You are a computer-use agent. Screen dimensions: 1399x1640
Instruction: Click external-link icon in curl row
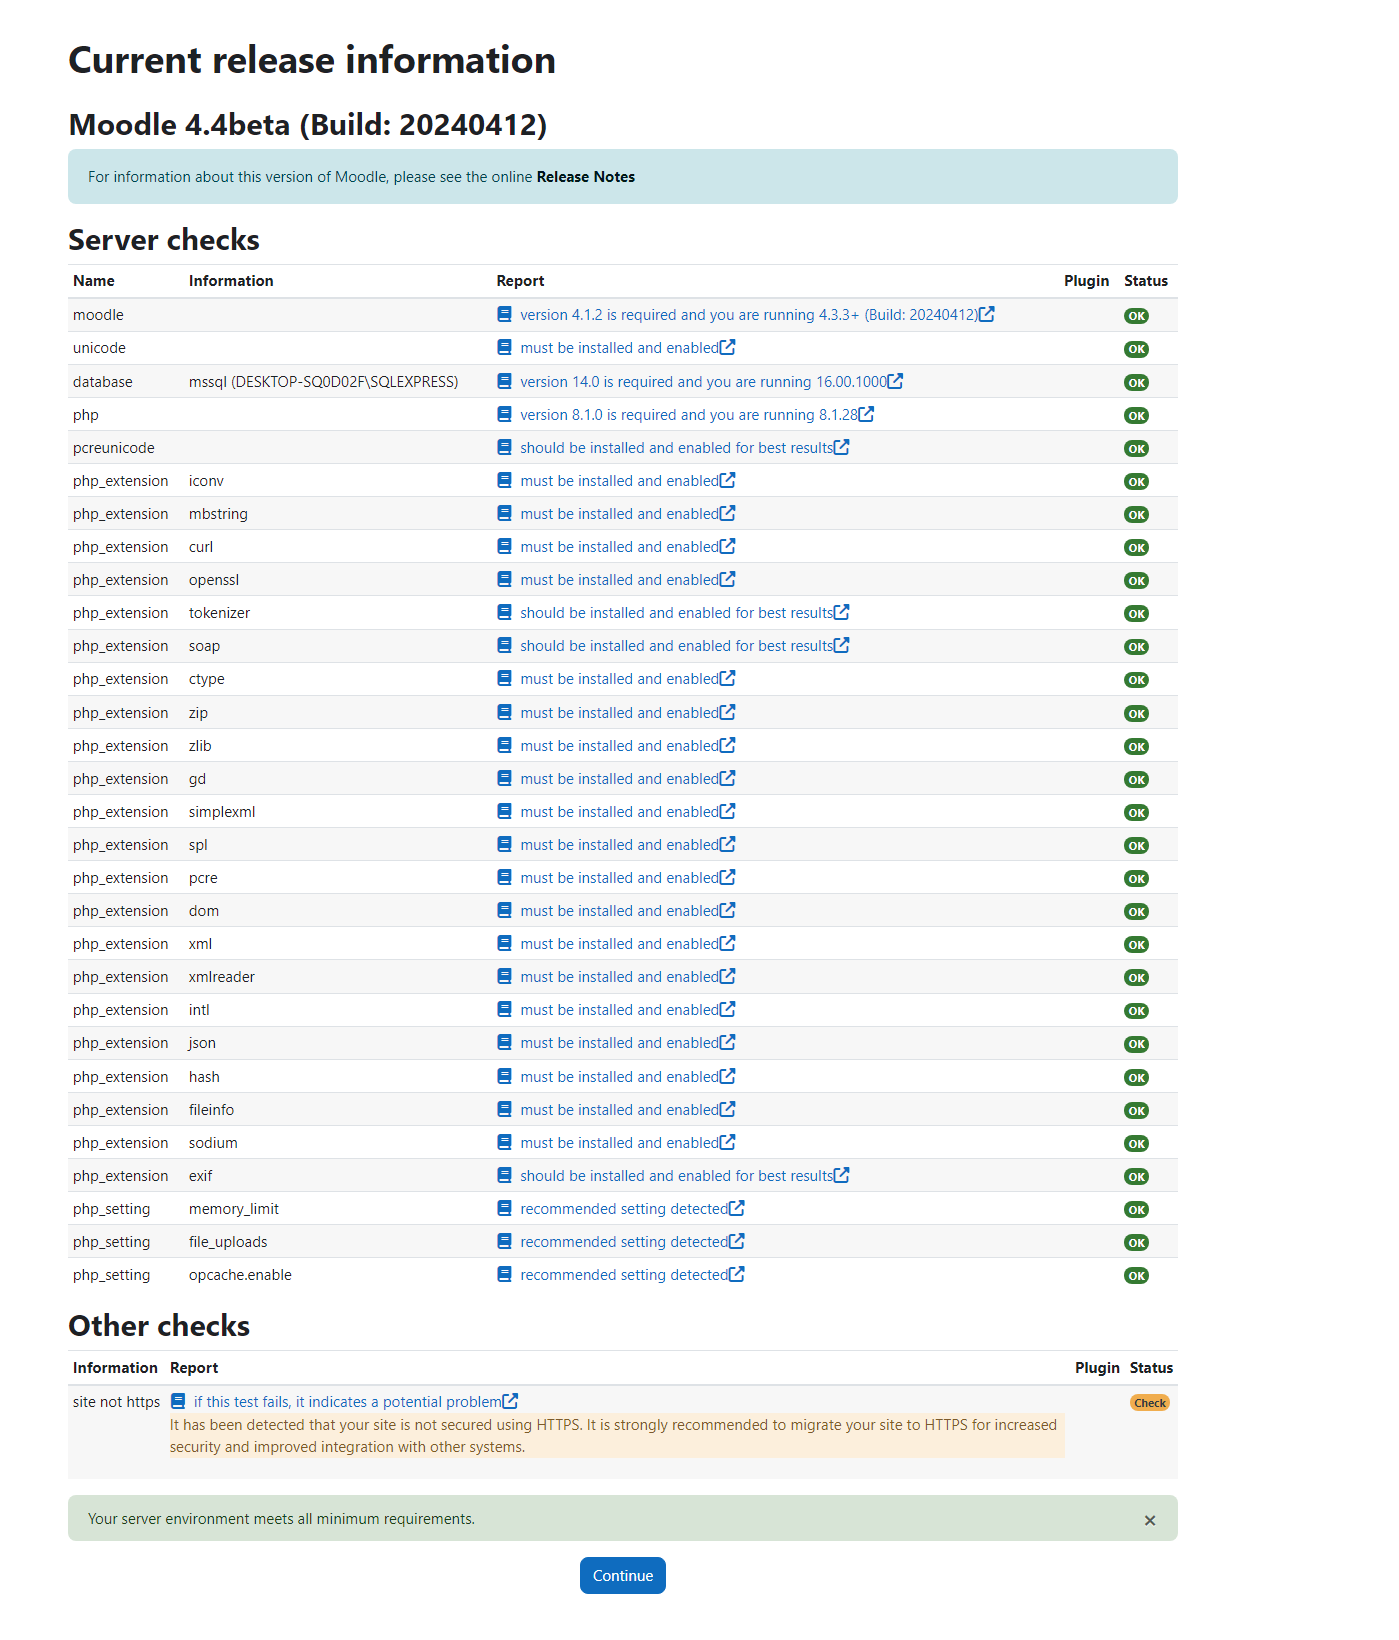[728, 546]
